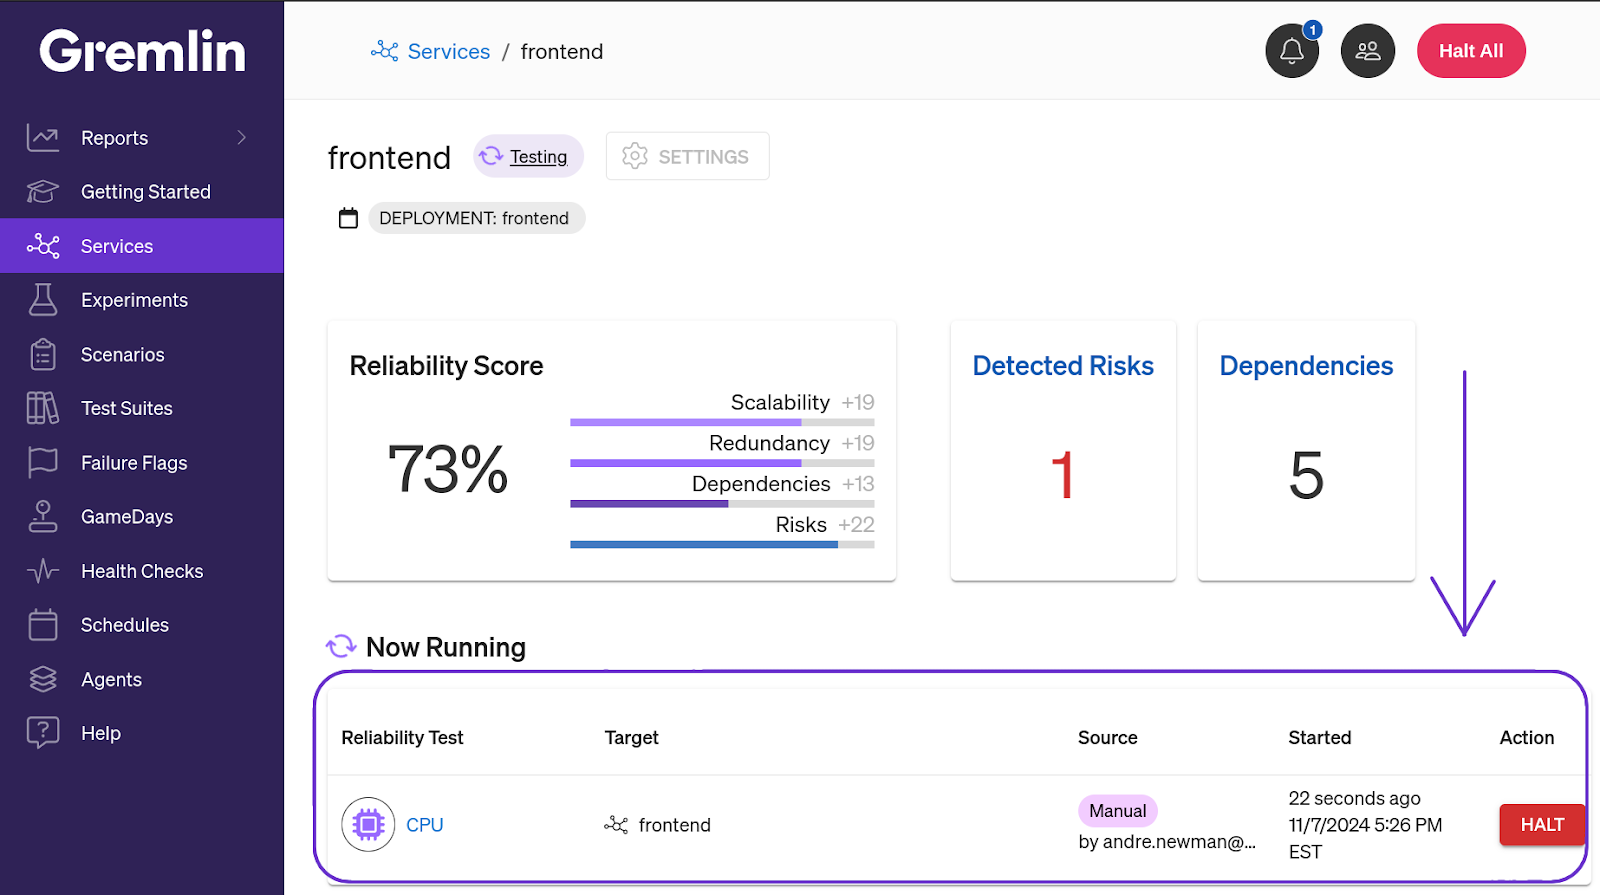
Task: Open the SETTINGS button
Action: 687,156
